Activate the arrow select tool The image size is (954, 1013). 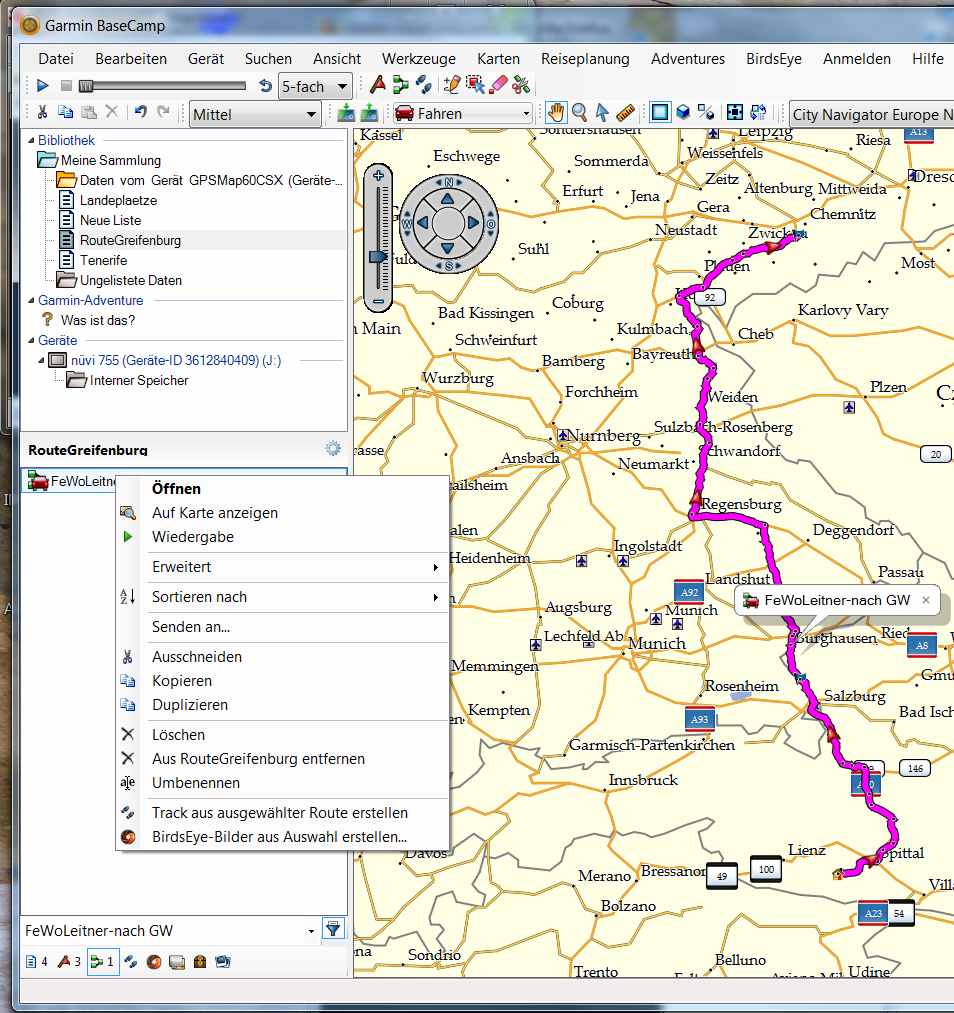point(602,112)
